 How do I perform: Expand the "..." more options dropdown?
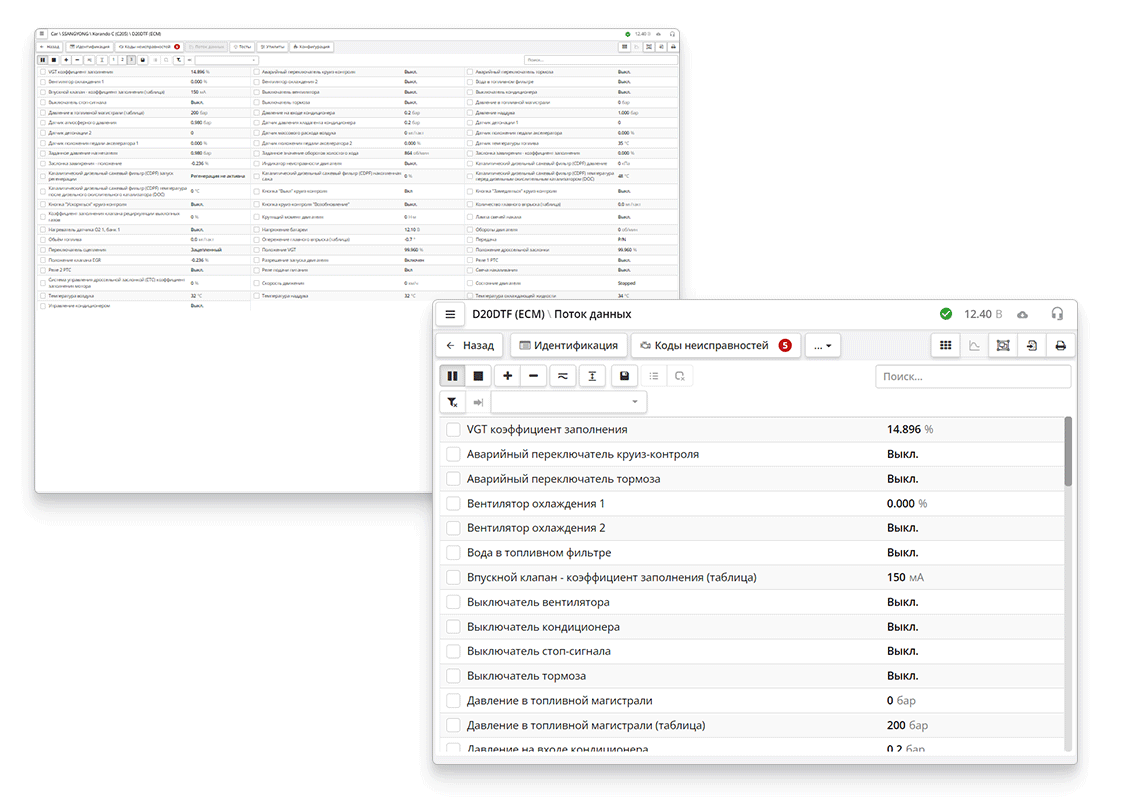coord(823,345)
